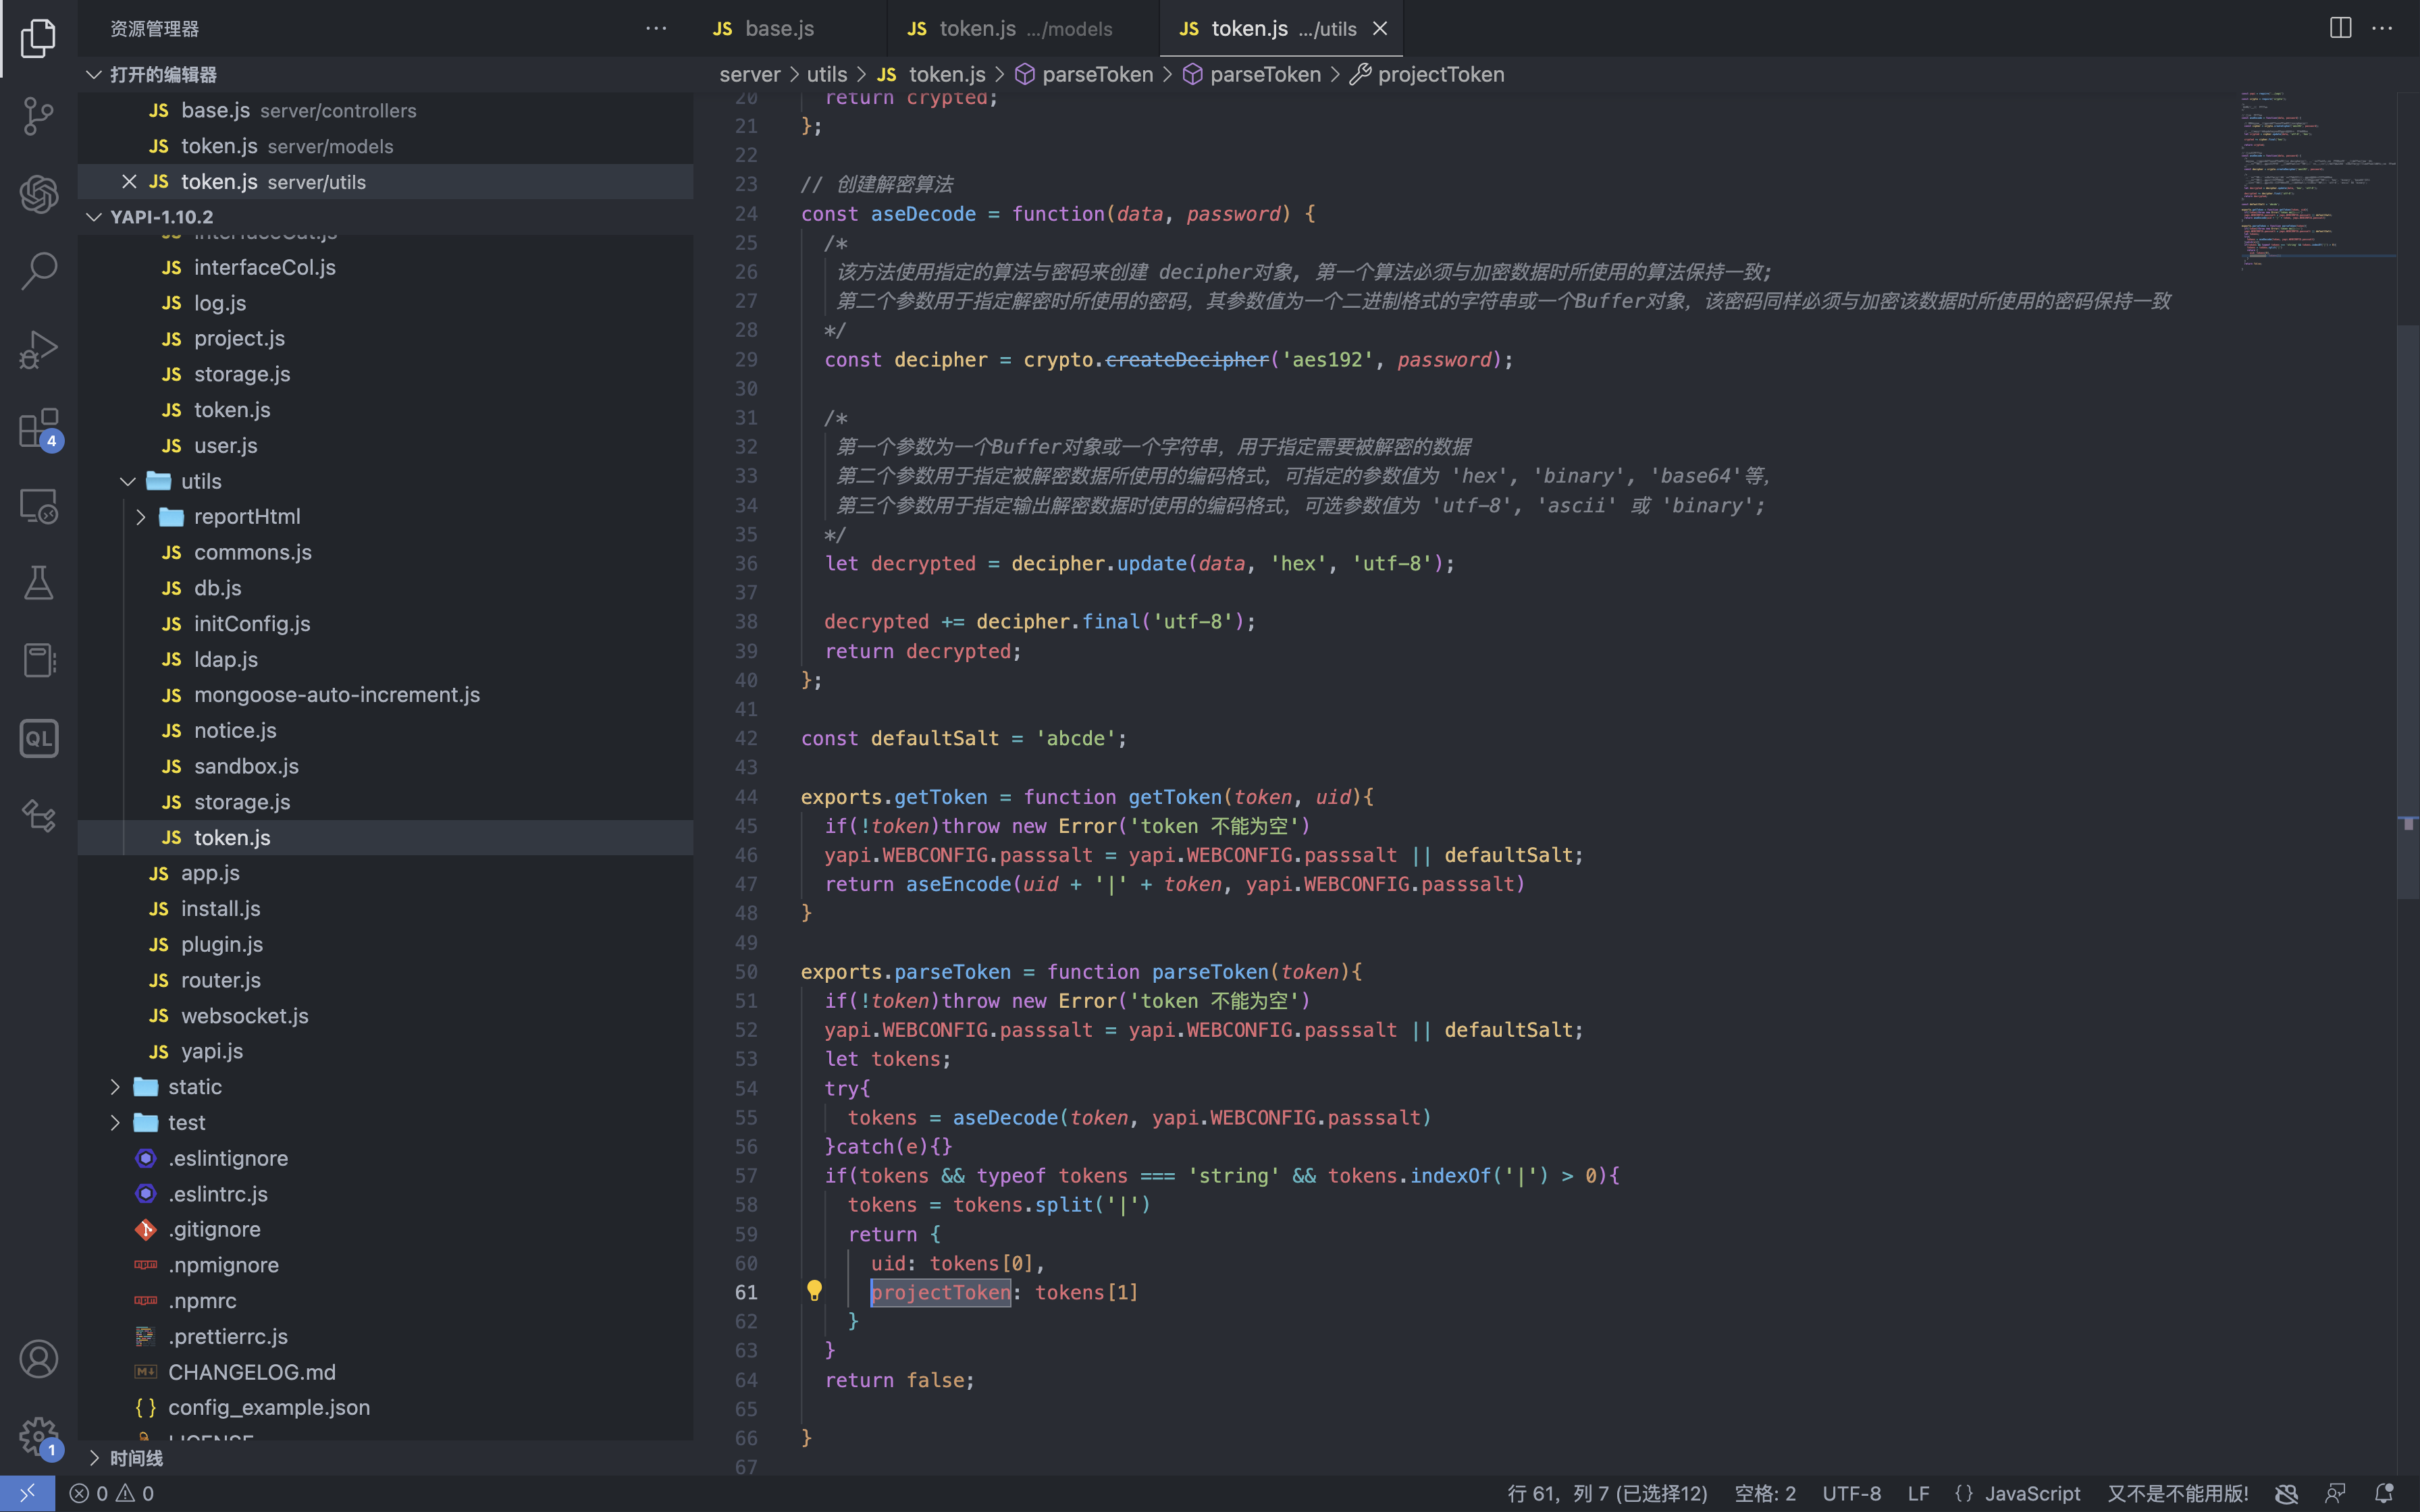Open the Source Control view
This screenshot has width=2420, height=1512.
coord(38,116)
